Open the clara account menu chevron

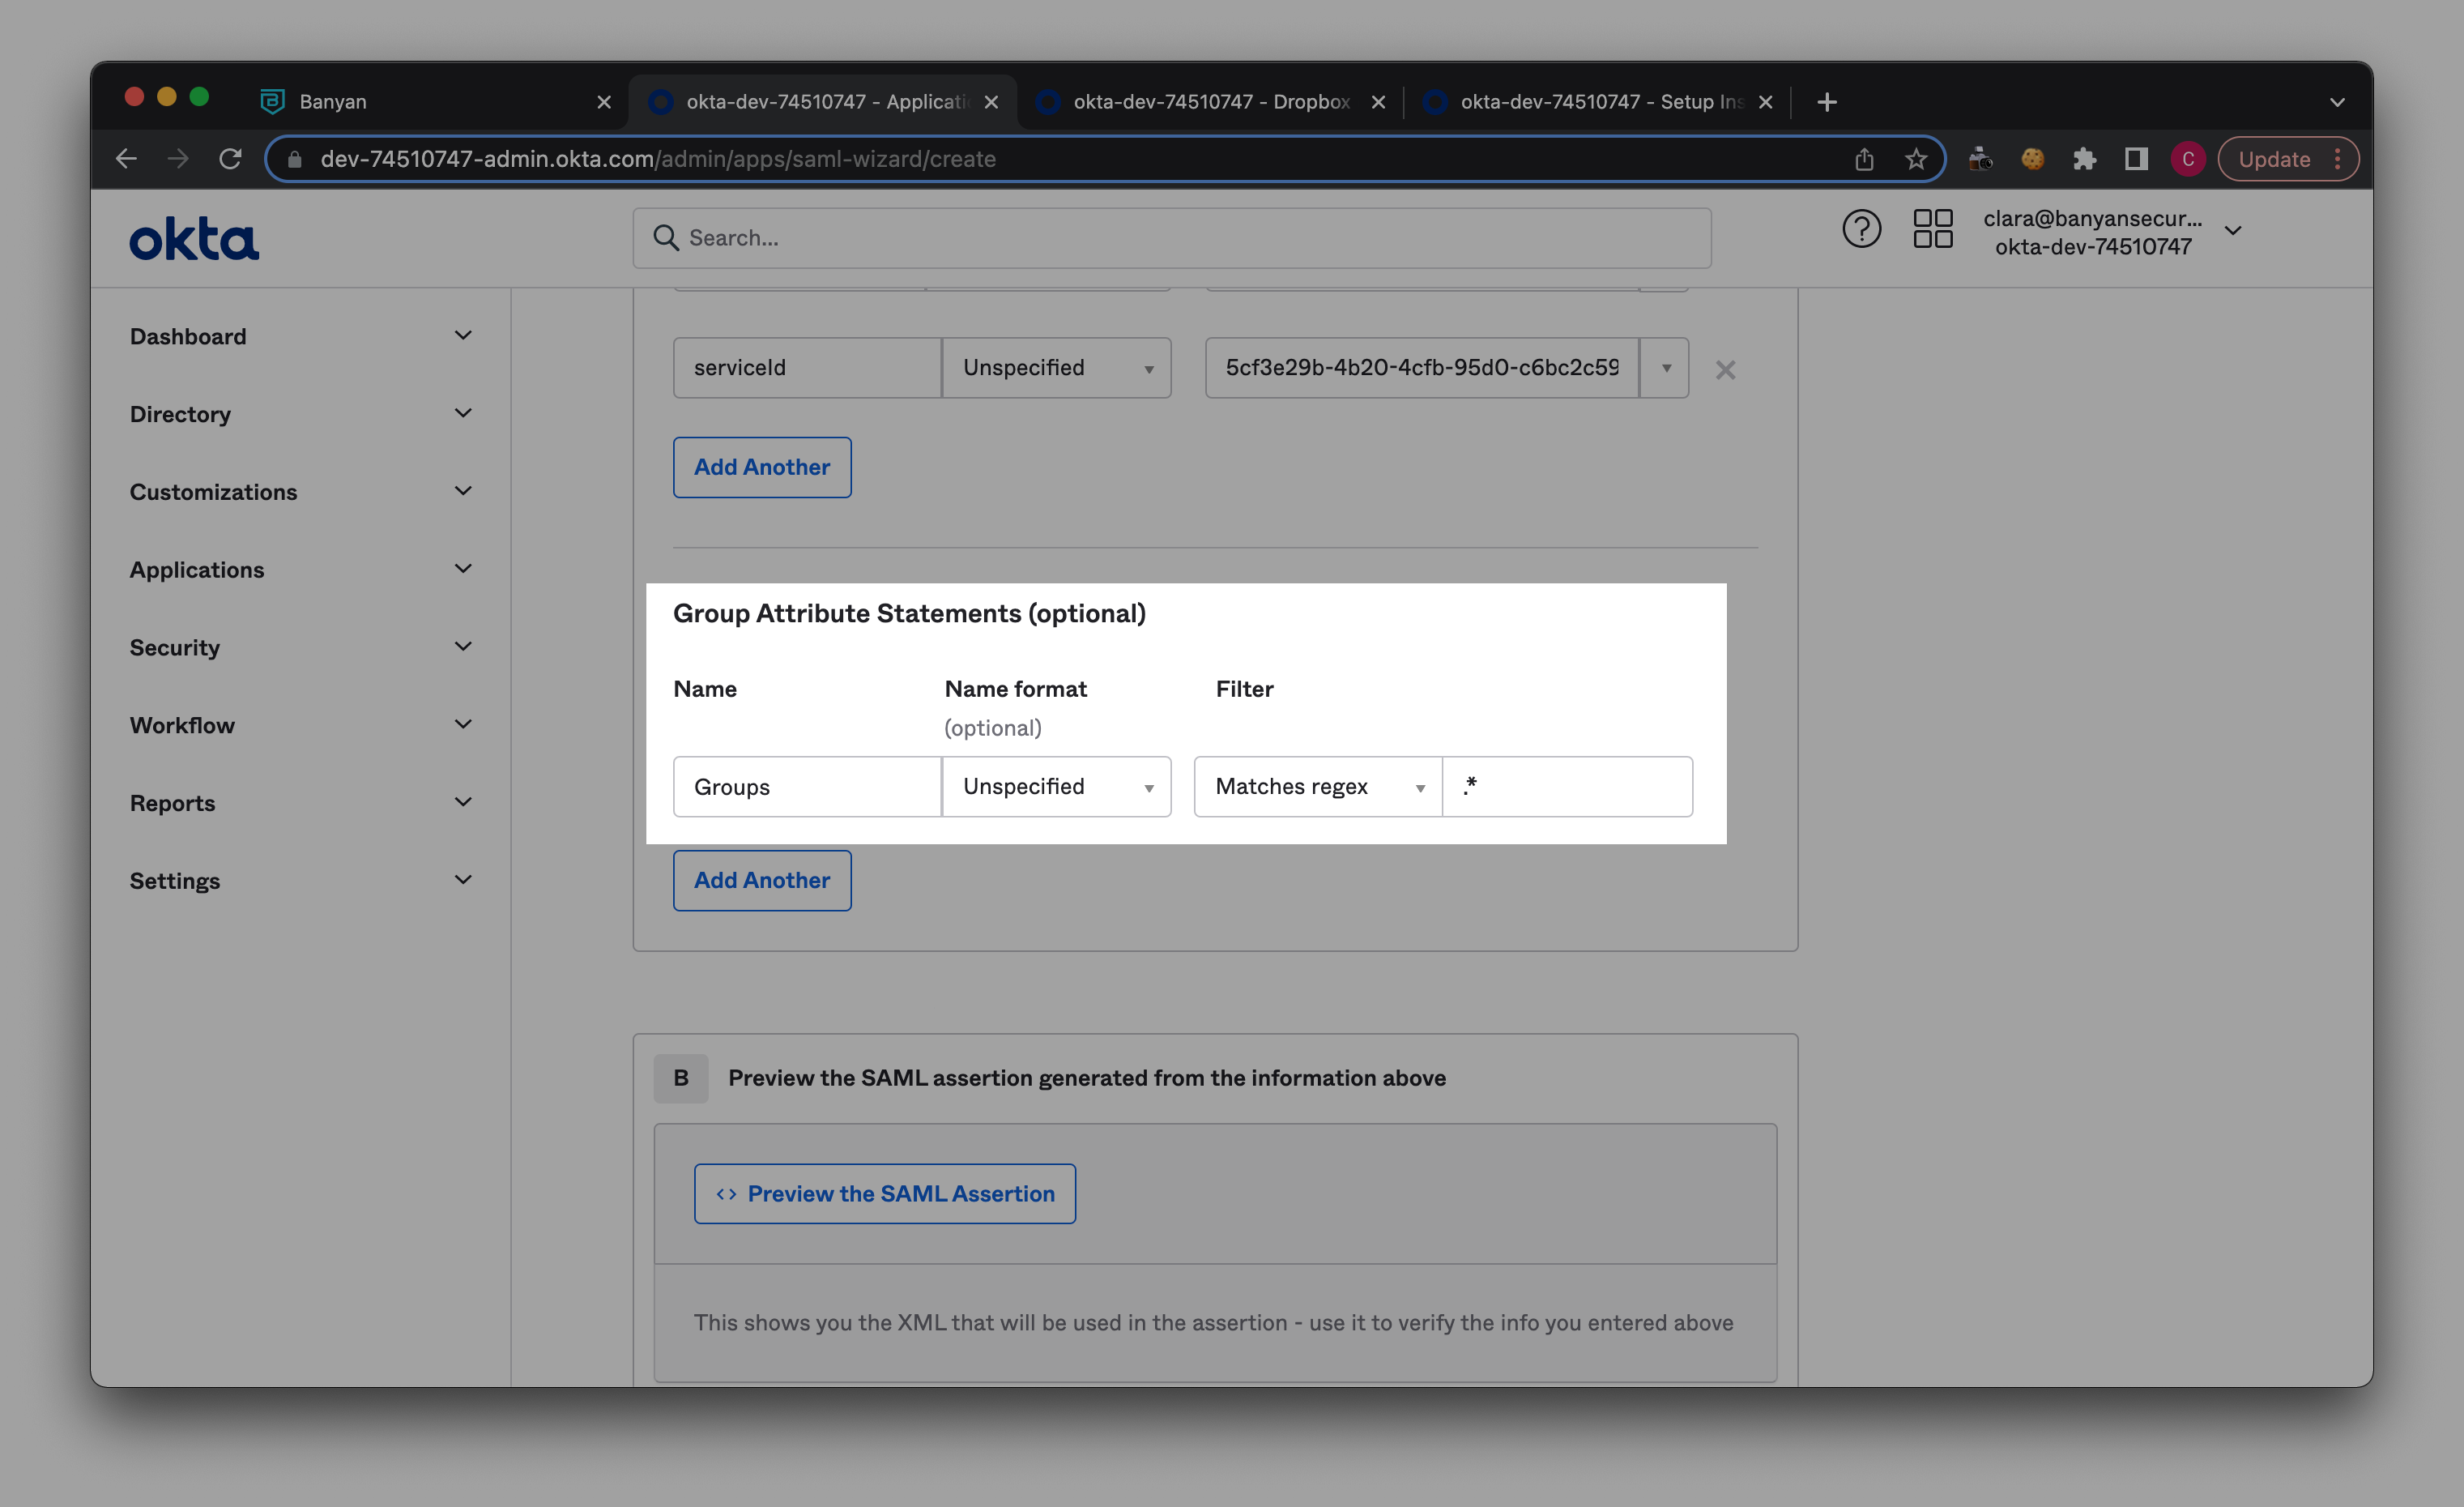tap(2232, 231)
